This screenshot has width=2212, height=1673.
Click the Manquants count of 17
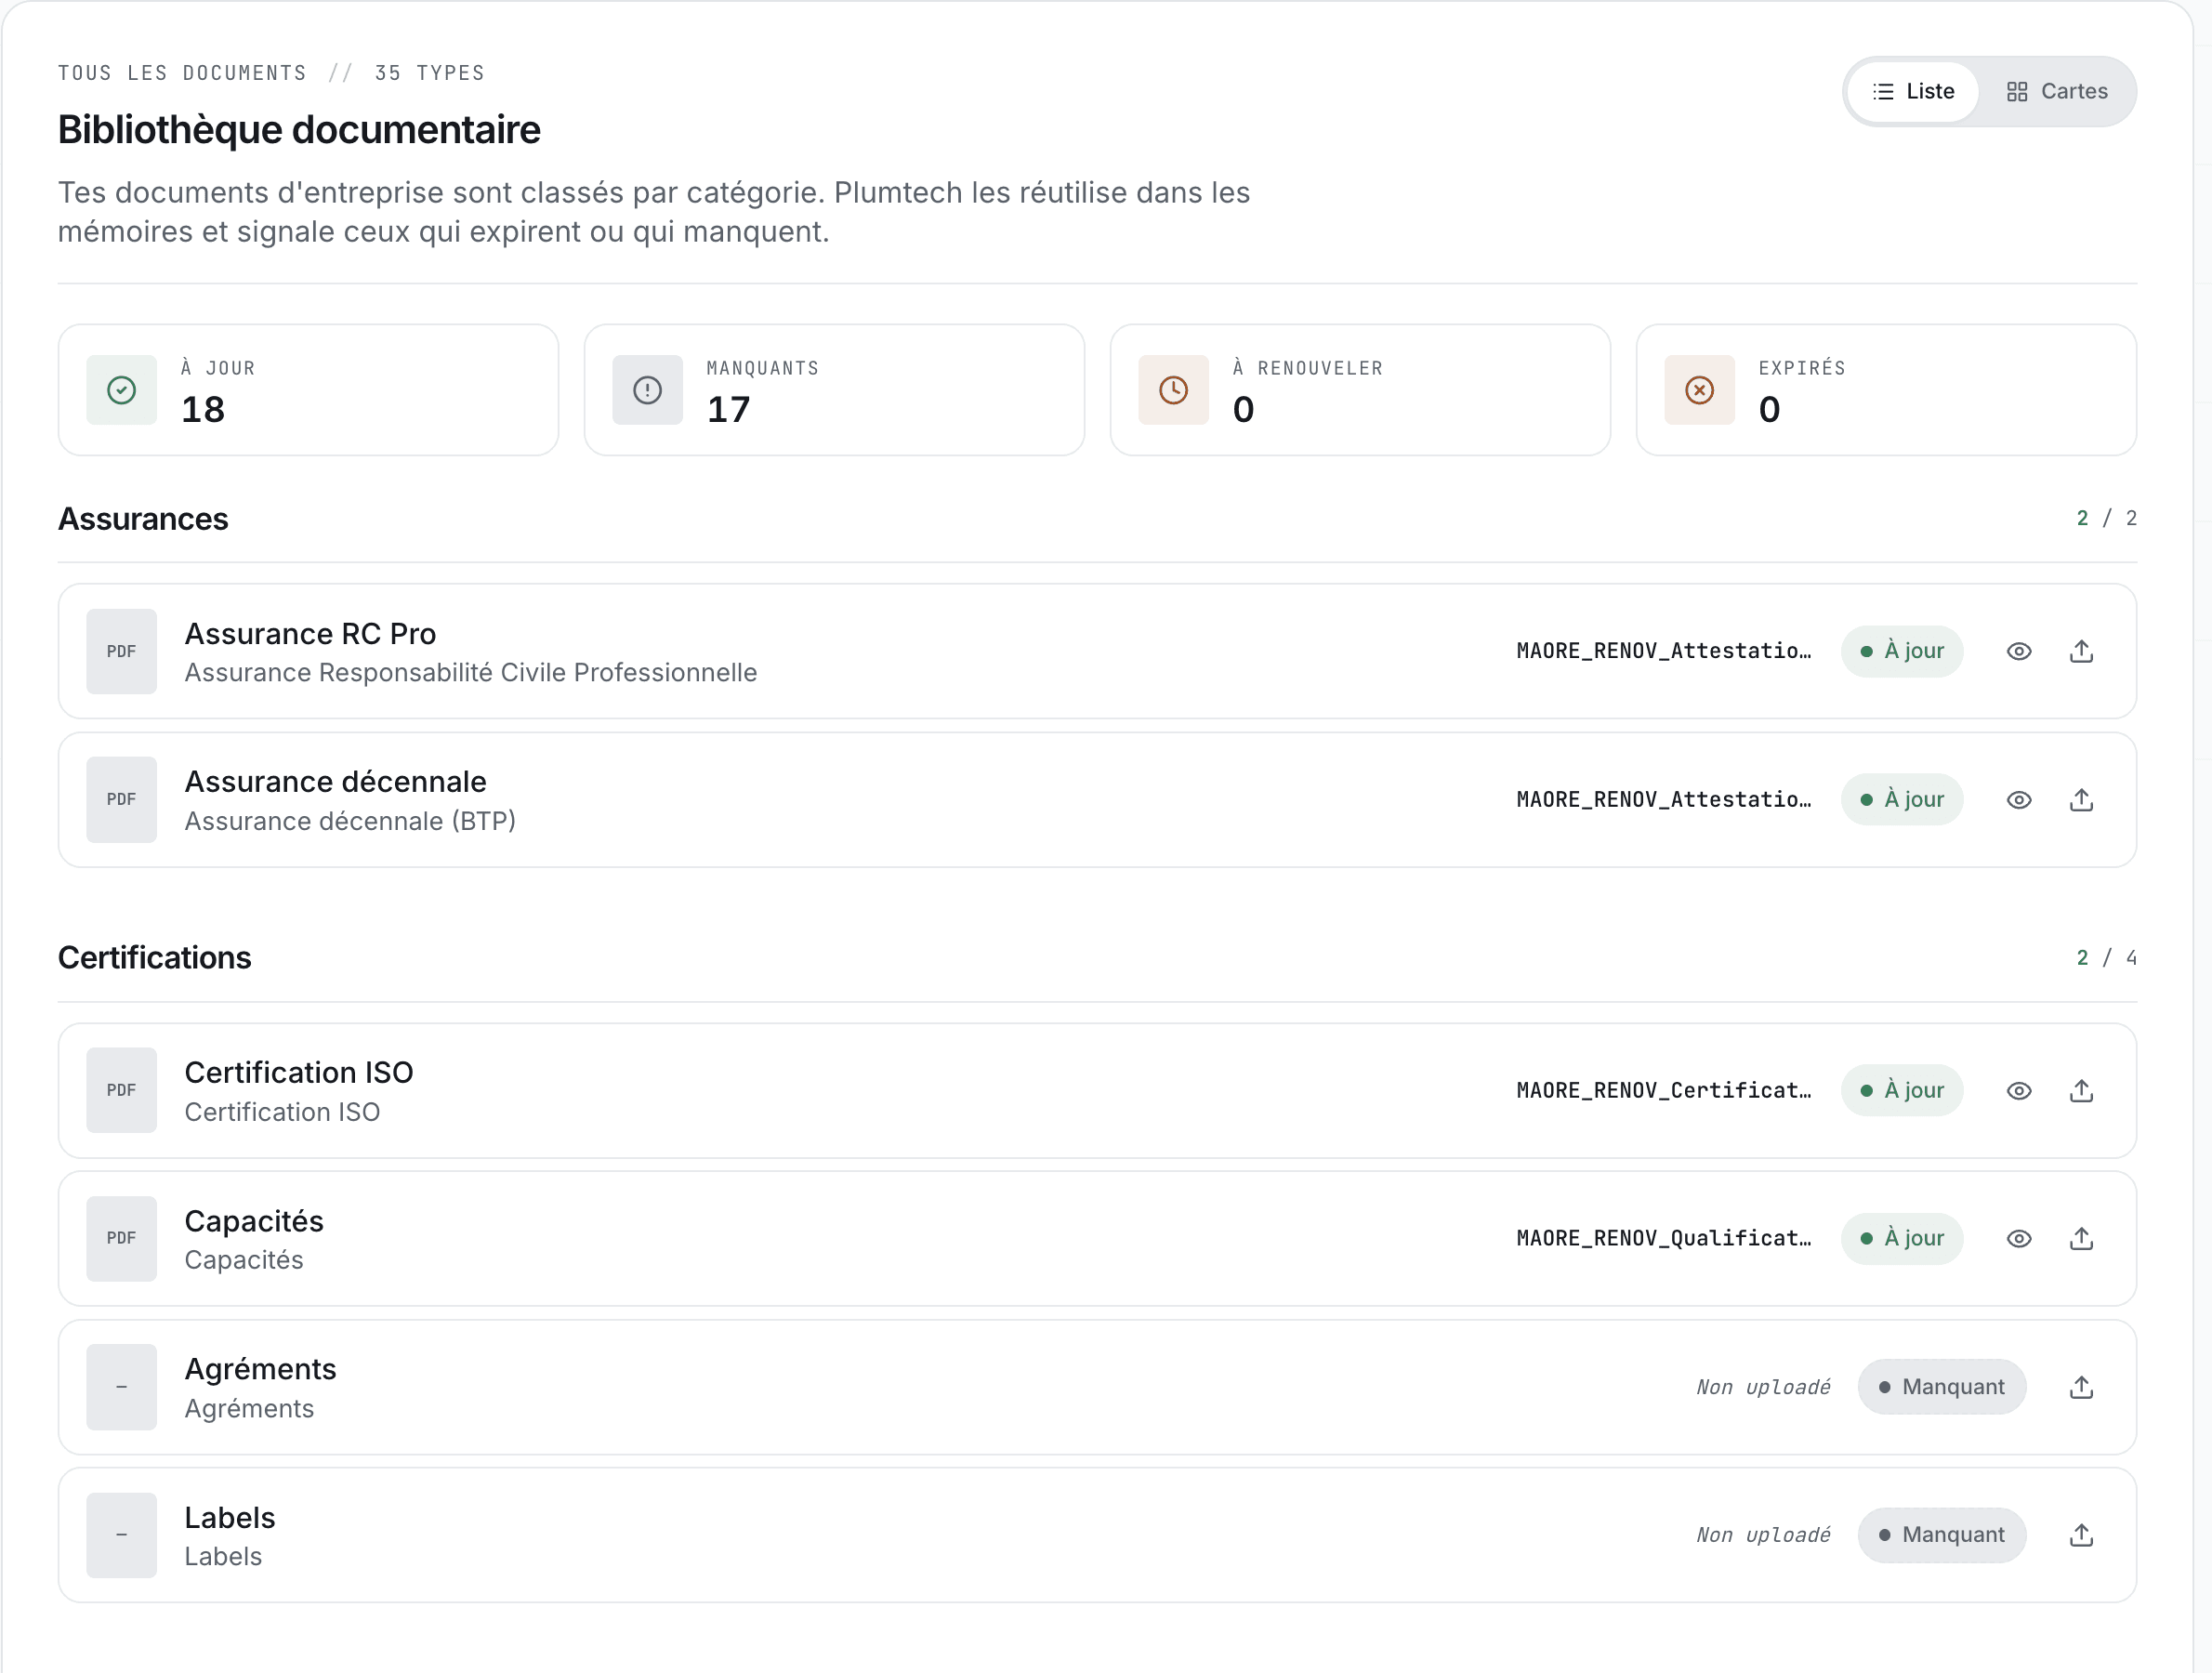tap(728, 409)
